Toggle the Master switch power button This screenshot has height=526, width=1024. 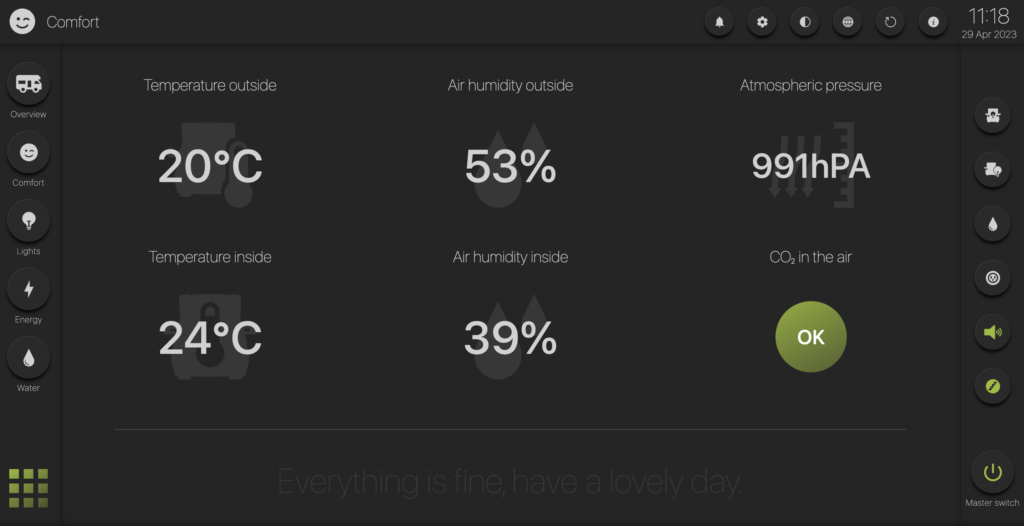click(992, 472)
